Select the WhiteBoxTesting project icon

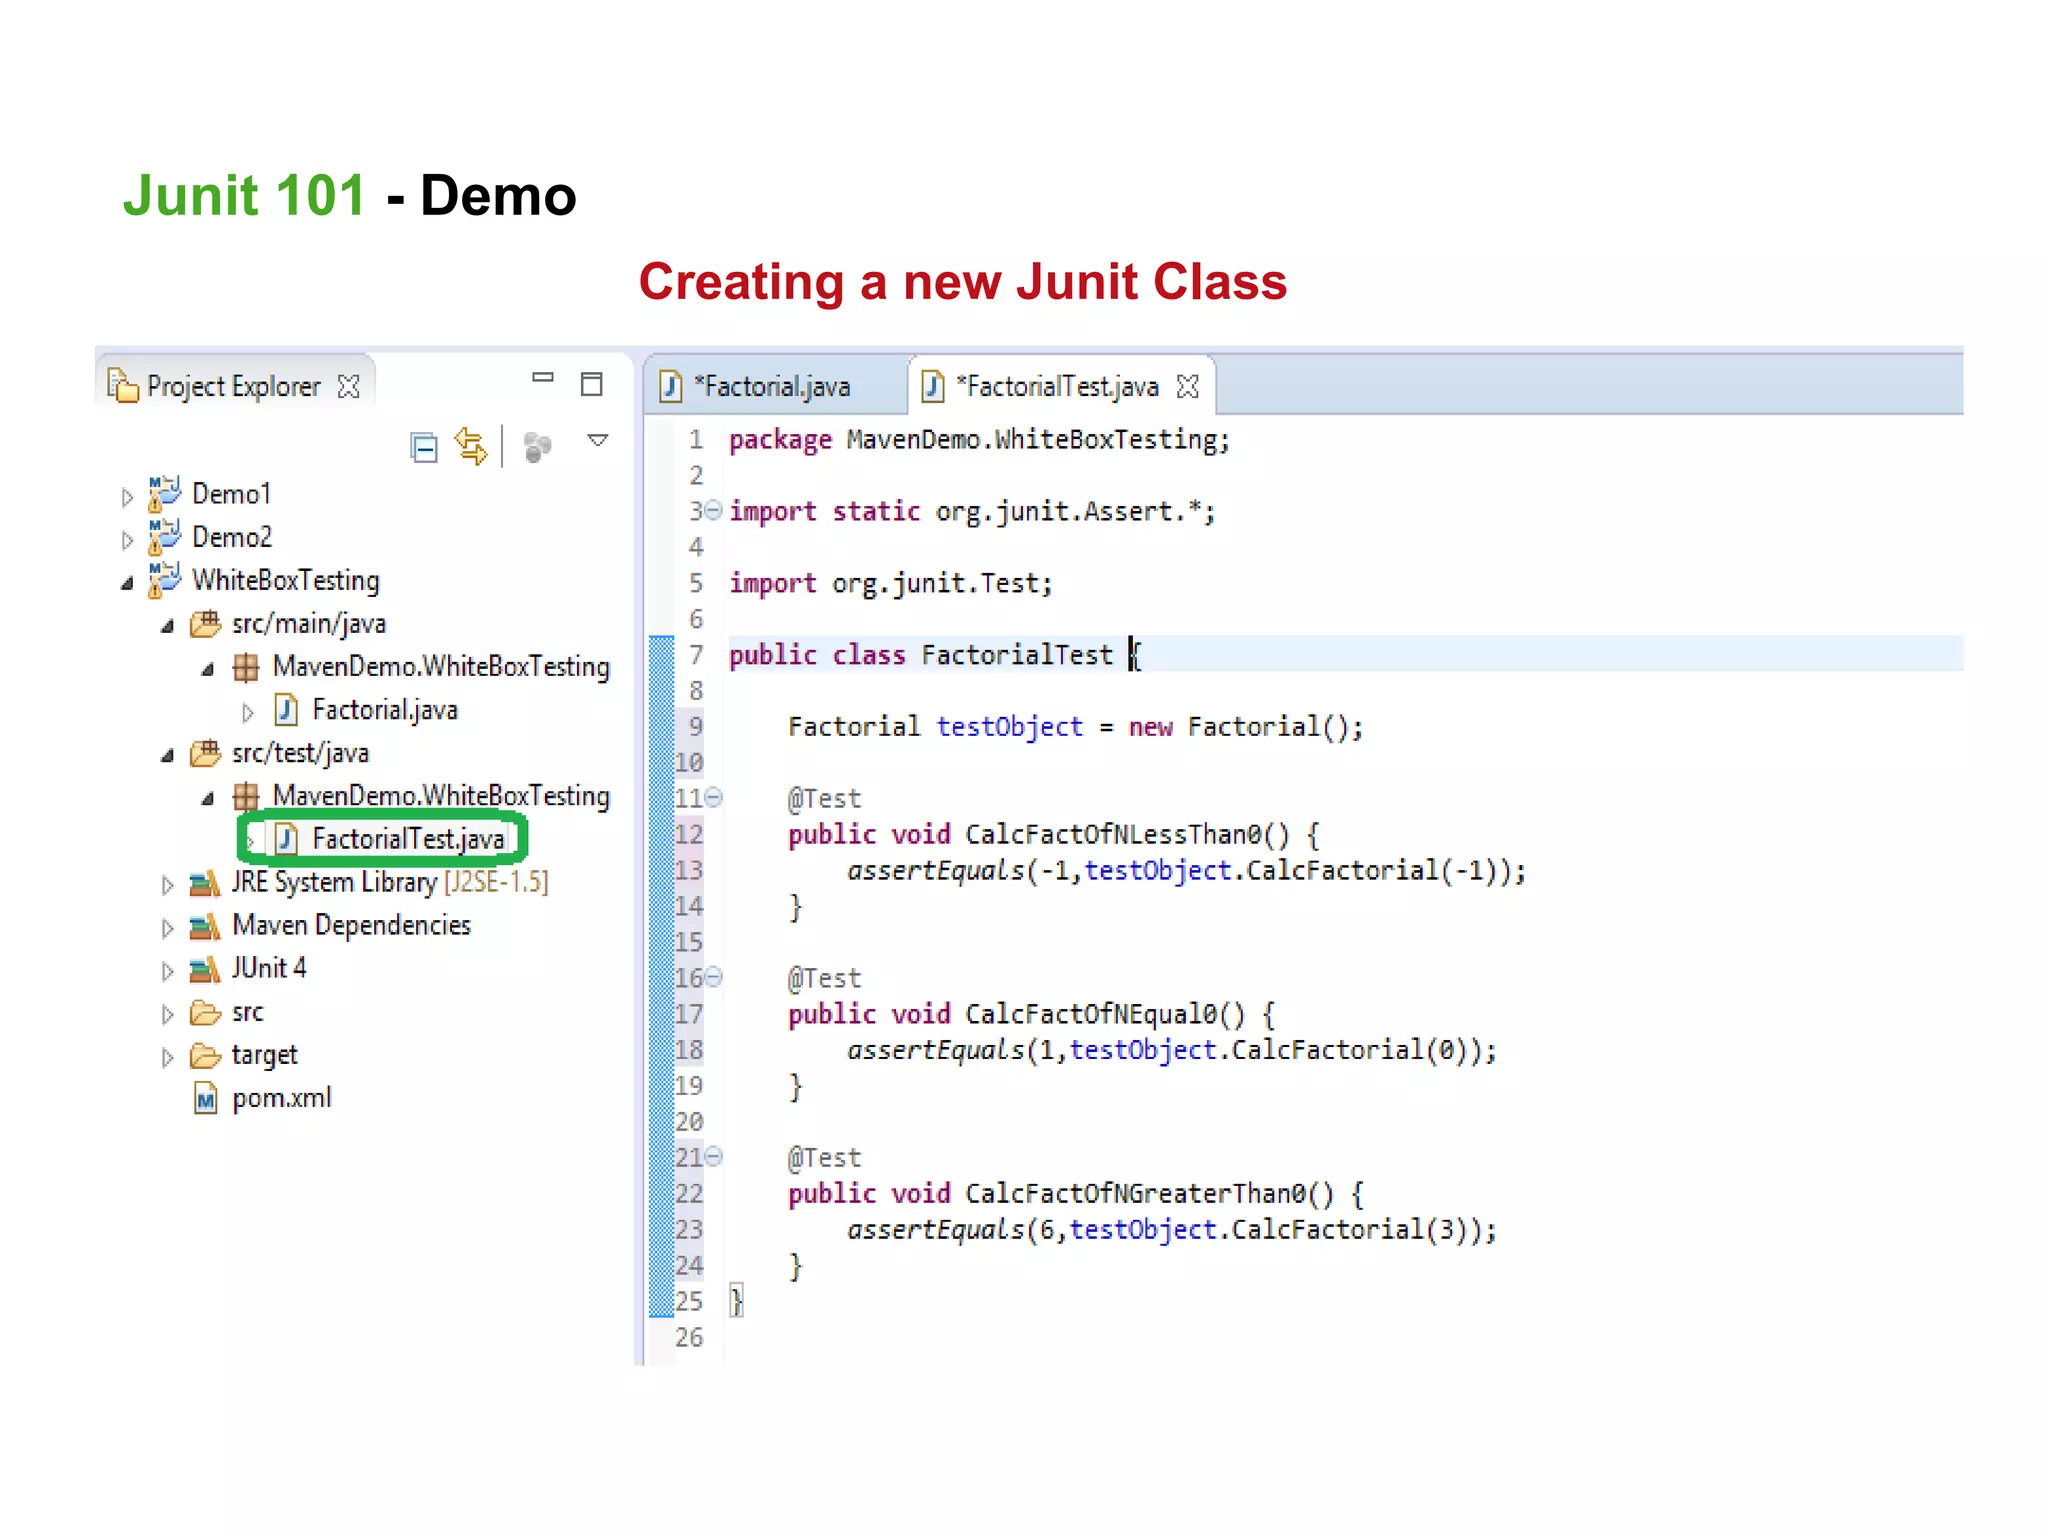(164, 580)
